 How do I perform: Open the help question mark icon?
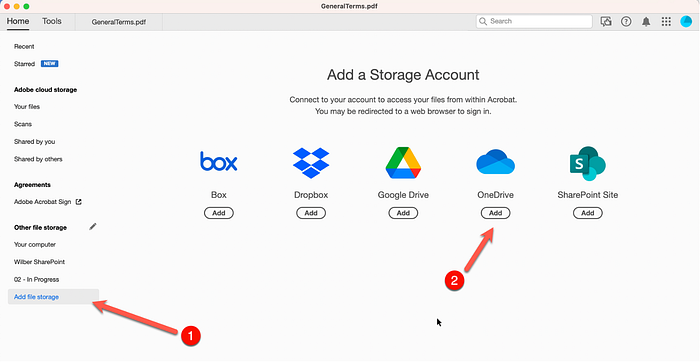click(x=626, y=21)
